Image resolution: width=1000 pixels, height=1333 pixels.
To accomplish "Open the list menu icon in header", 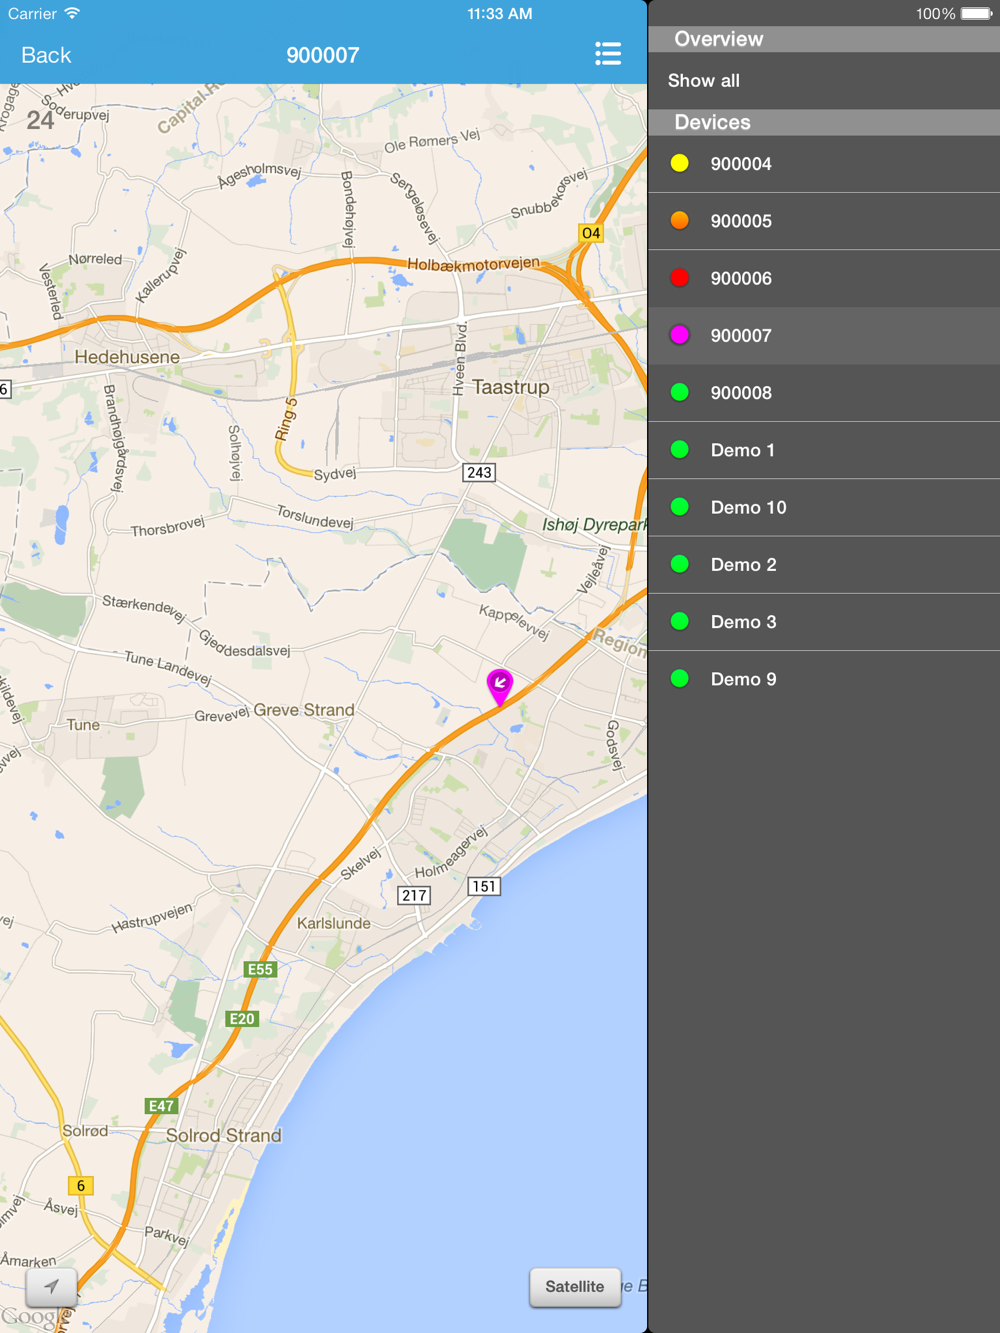I will point(608,54).
